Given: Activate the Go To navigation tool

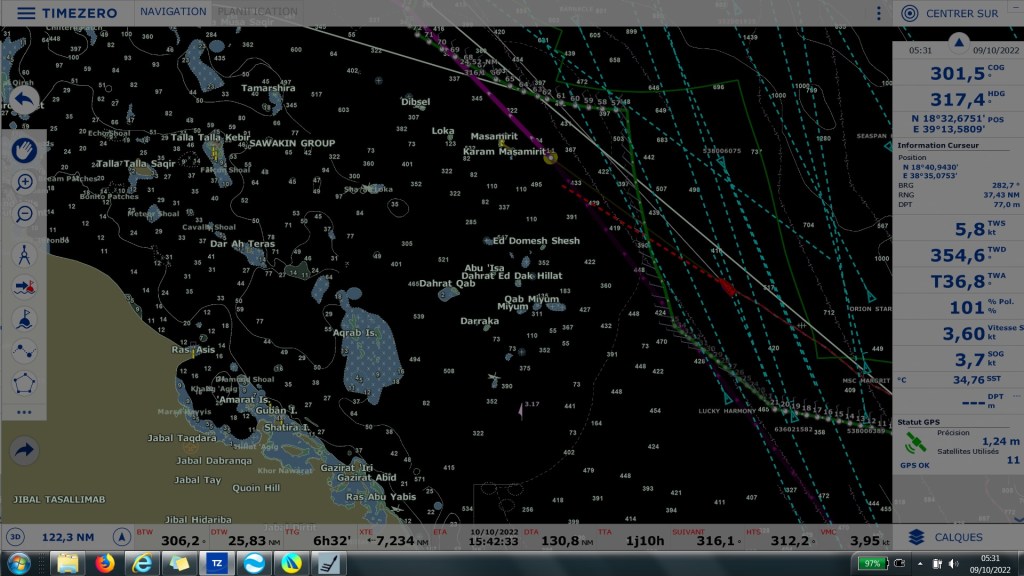Looking at the screenshot, I should click(24, 287).
